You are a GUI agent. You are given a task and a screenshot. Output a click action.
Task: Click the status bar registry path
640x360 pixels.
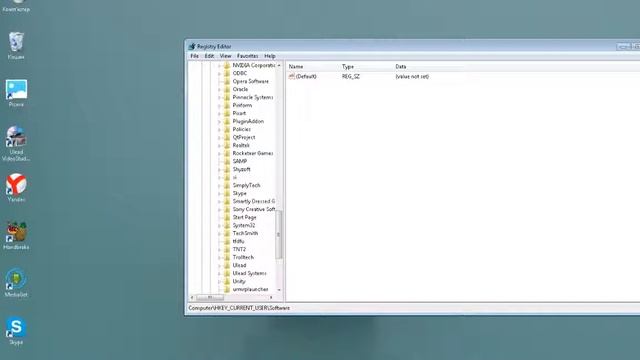[239, 308]
